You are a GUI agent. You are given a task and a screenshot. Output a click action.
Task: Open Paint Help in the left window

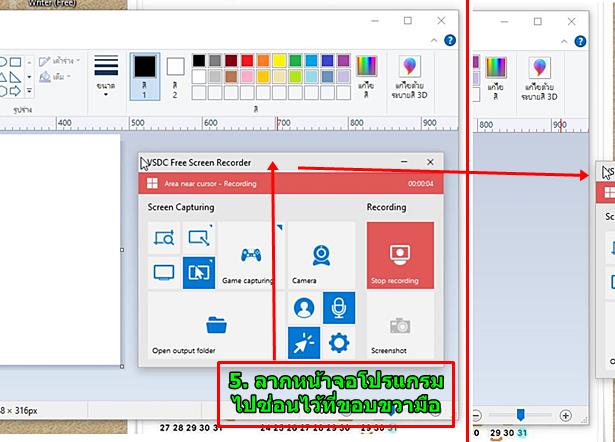point(450,40)
